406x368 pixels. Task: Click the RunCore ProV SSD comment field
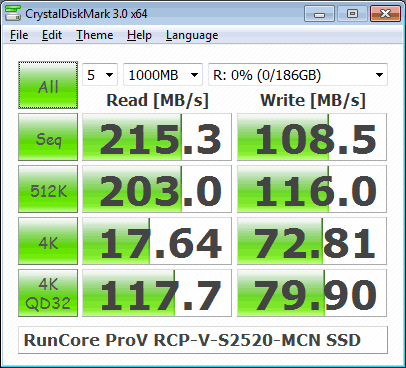click(x=203, y=340)
